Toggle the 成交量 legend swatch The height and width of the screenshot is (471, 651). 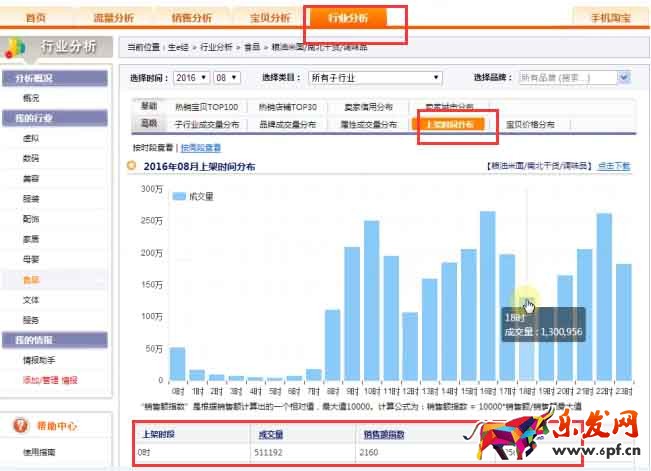[180, 197]
